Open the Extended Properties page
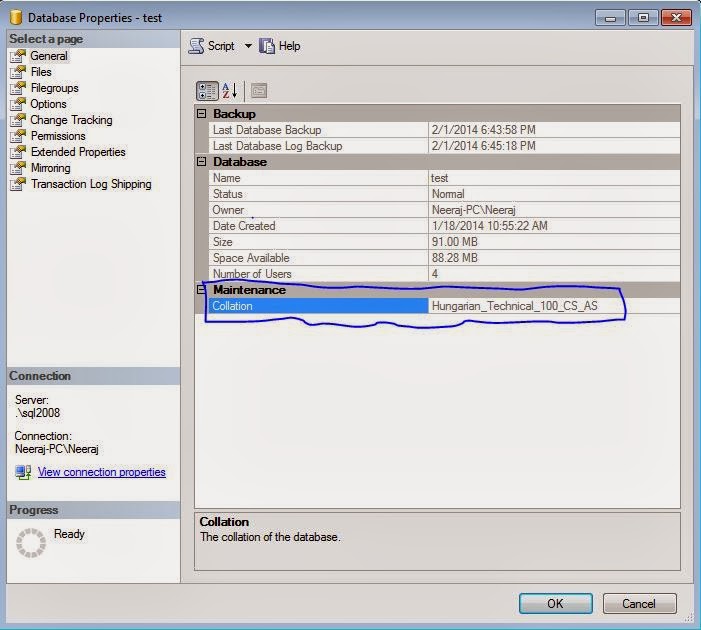 [x=78, y=152]
